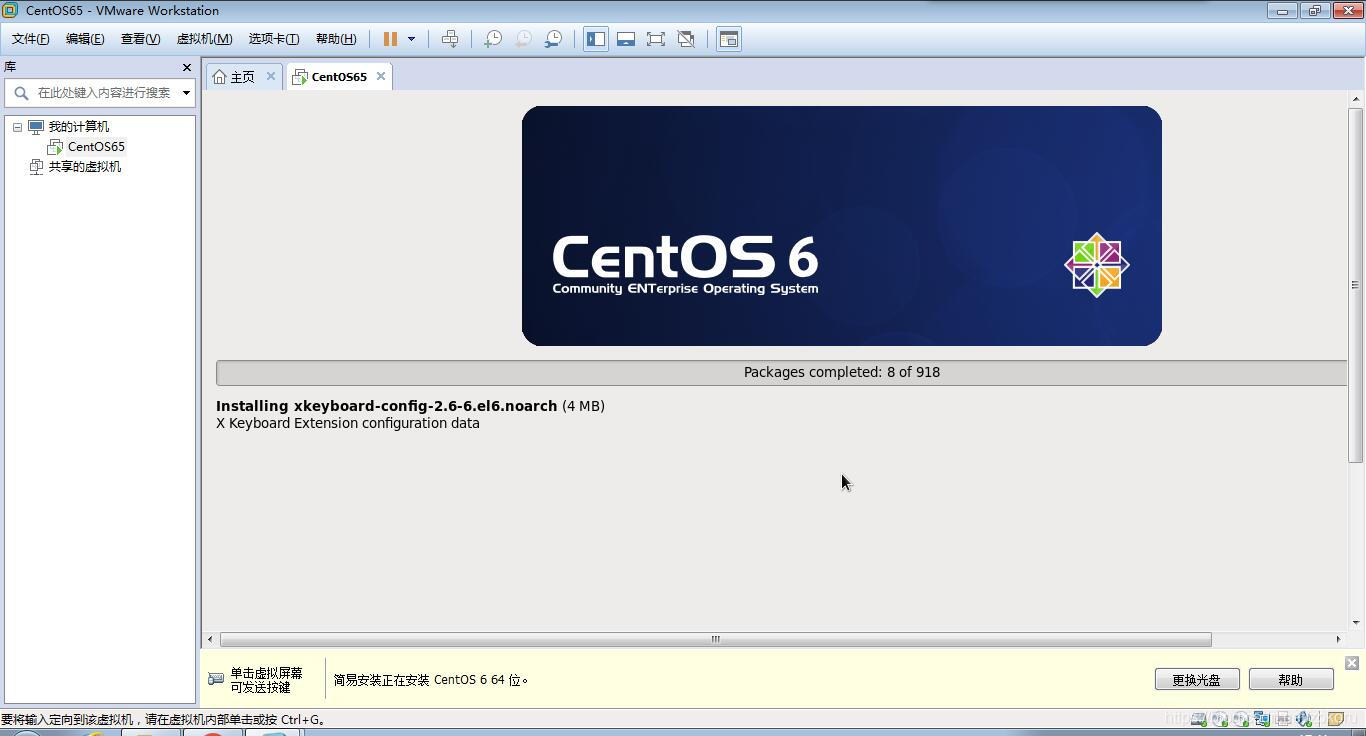The height and width of the screenshot is (736, 1366).
Task: Select 我的计算机 in the library tree
Action: (x=79, y=127)
